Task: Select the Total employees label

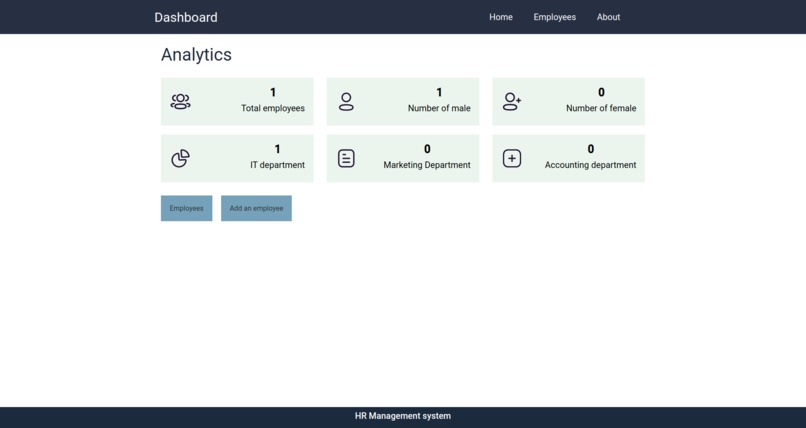Action: tap(273, 108)
